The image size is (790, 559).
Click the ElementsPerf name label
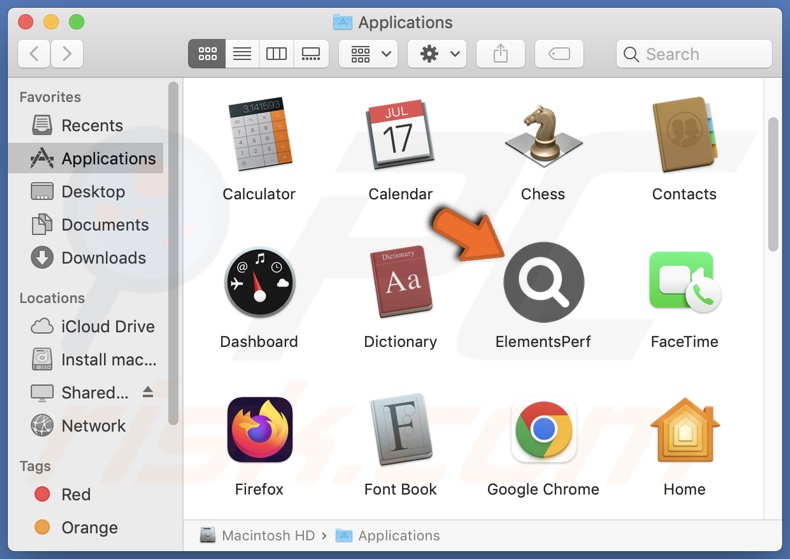pyautogui.click(x=543, y=341)
